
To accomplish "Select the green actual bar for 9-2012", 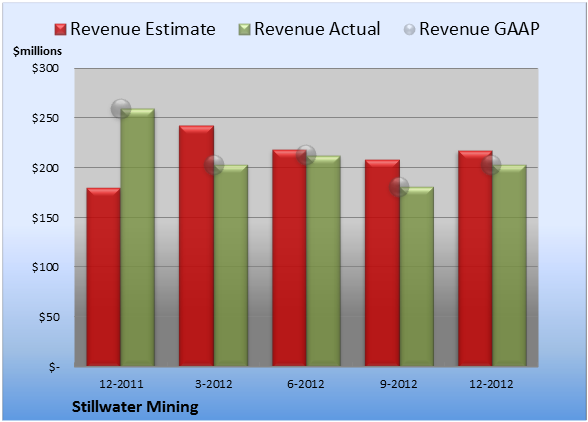I will pos(416,276).
